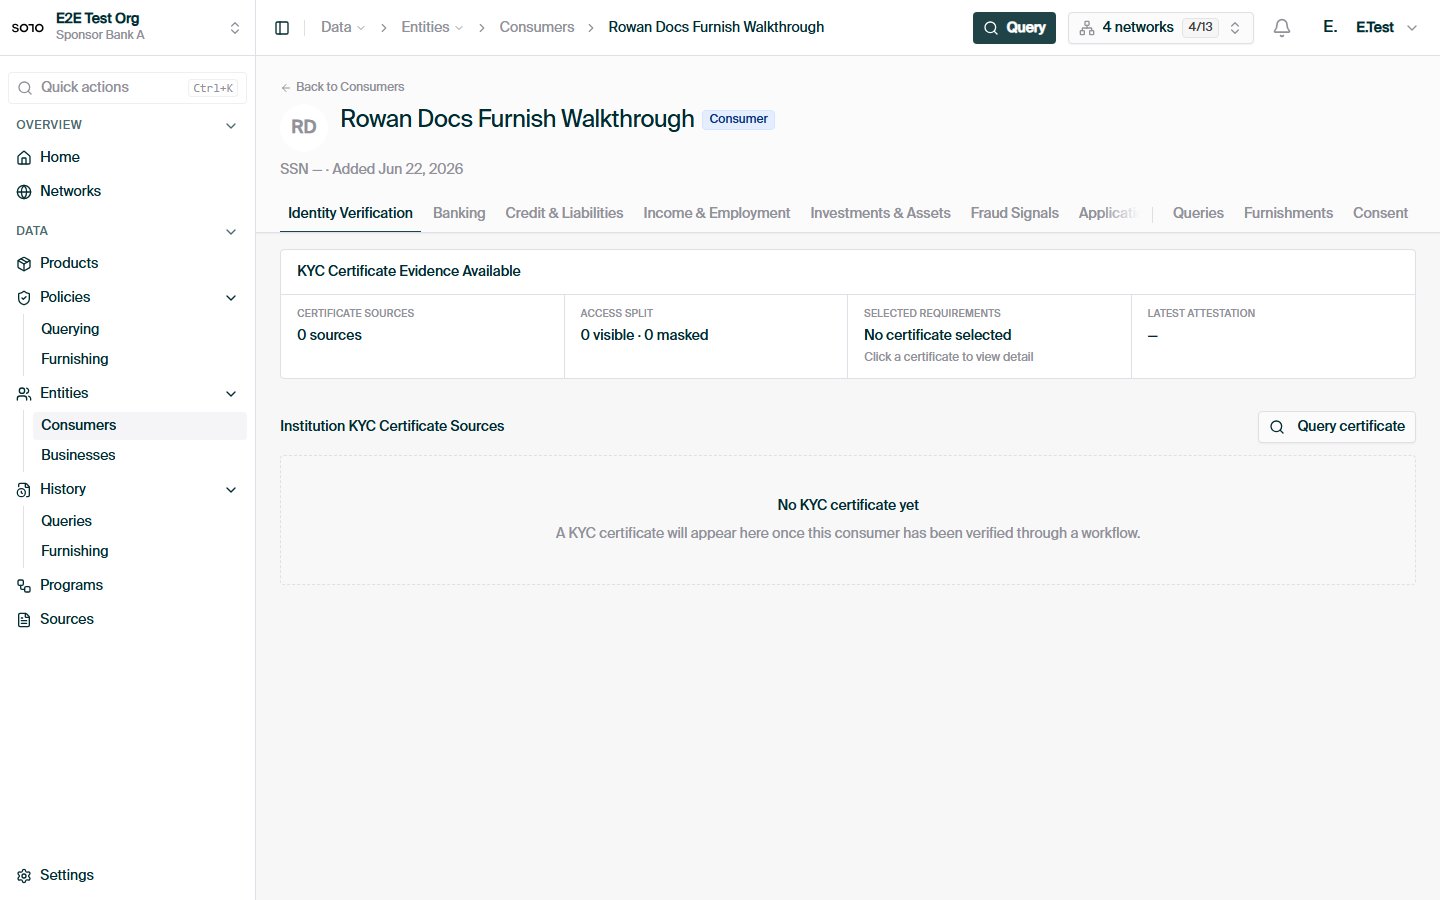The width and height of the screenshot is (1440, 900).
Task: Open the notifications bell
Action: pyautogui.click(x=1282, y=28)
